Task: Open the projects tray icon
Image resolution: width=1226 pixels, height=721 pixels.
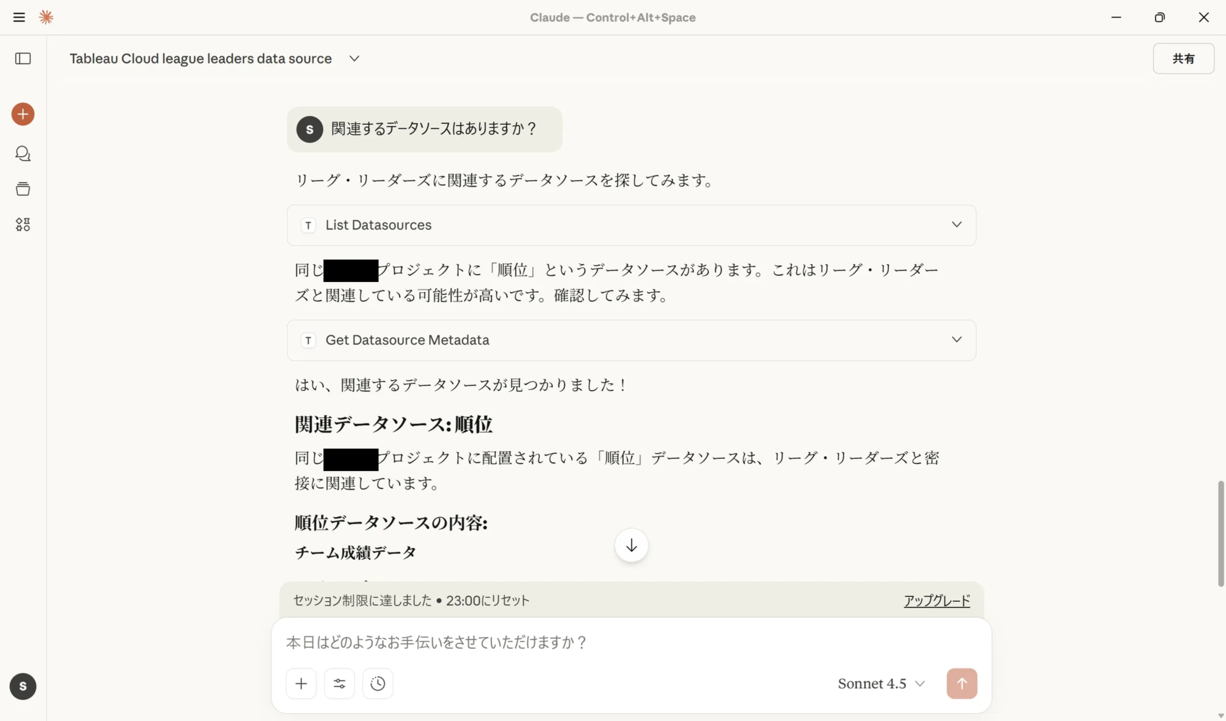Action: click(x=22, y=188)
